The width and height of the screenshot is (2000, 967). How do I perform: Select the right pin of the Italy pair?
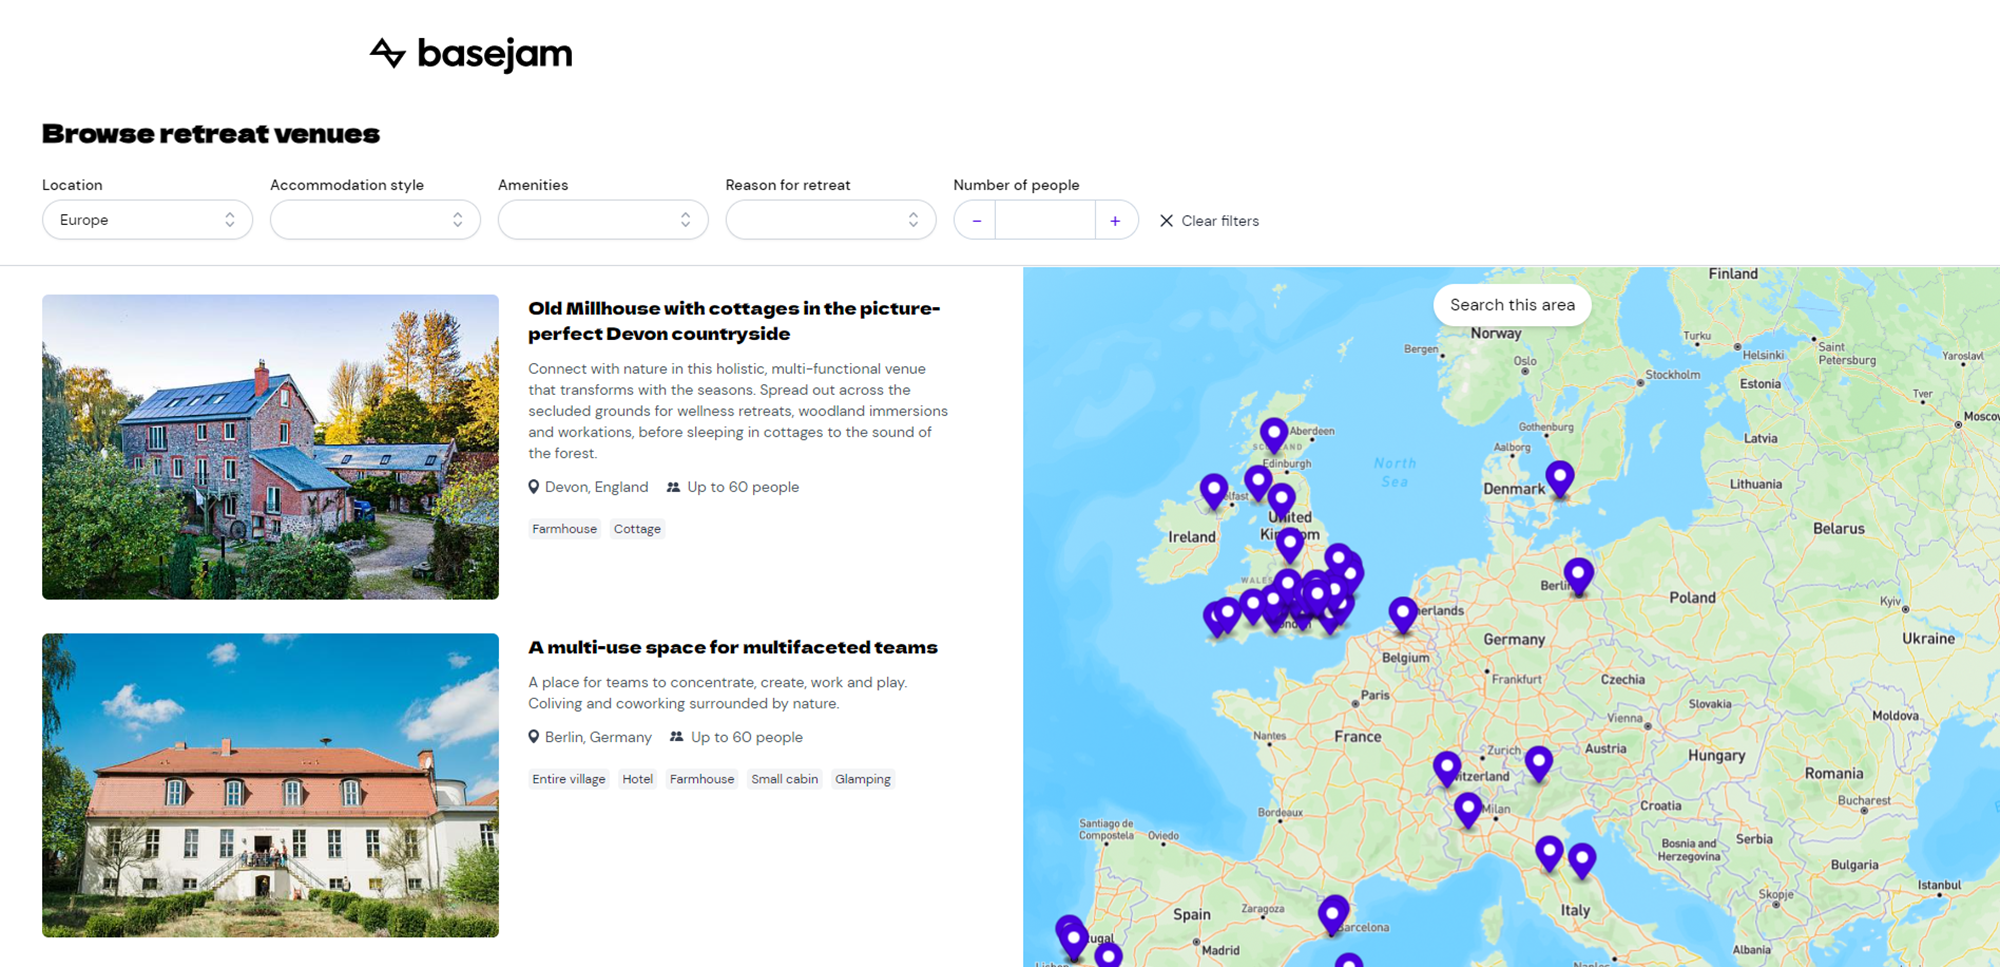pos(1582,861)
